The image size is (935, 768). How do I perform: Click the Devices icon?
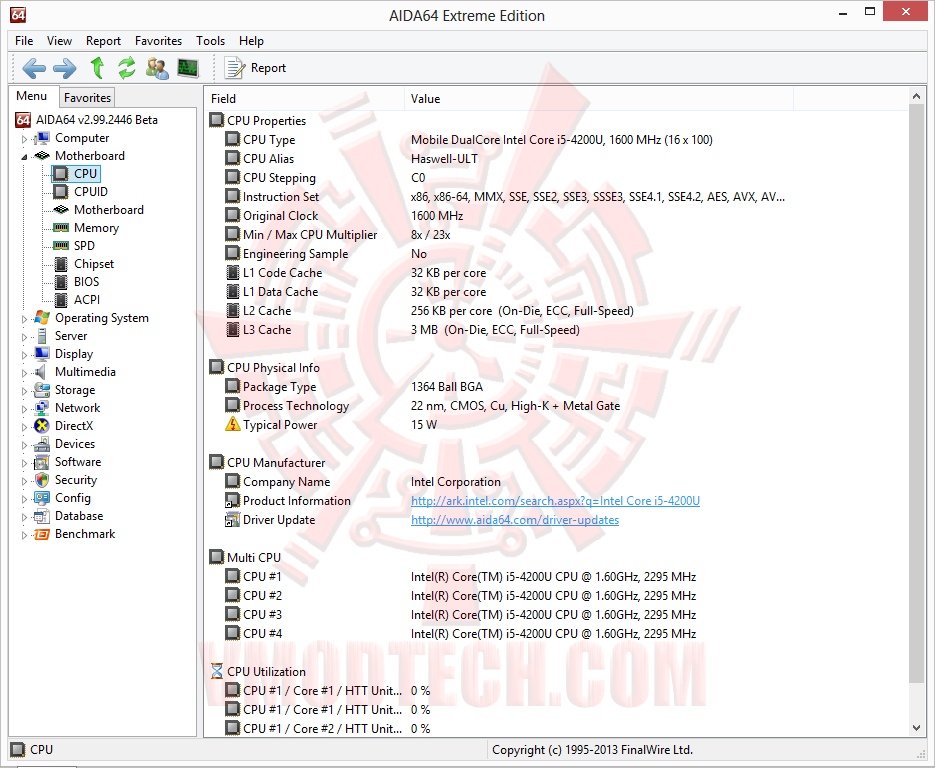click(42, 444)
